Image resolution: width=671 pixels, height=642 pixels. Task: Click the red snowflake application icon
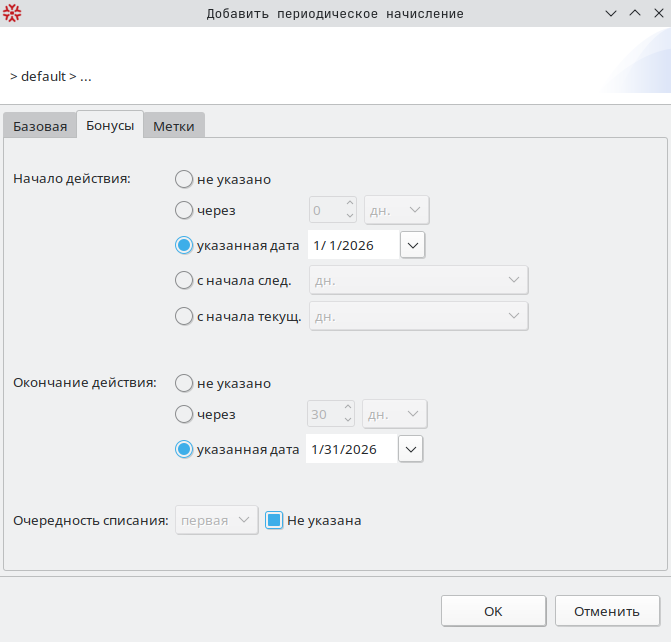tap(12, 13)
